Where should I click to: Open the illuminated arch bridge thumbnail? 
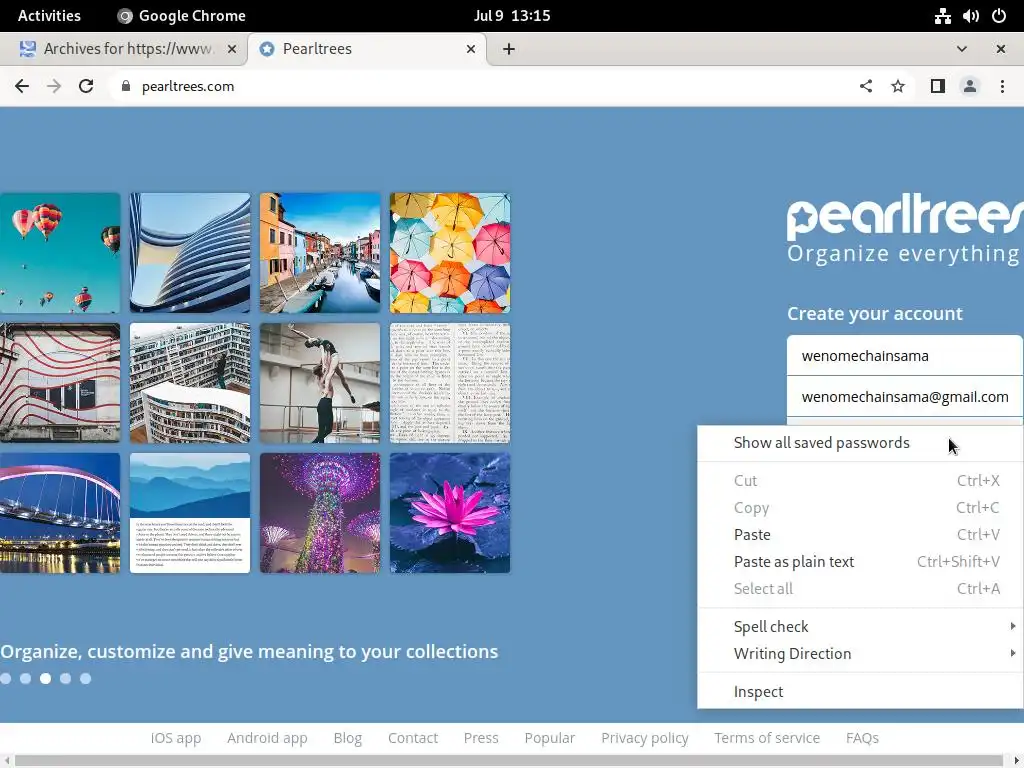point(60,513)
